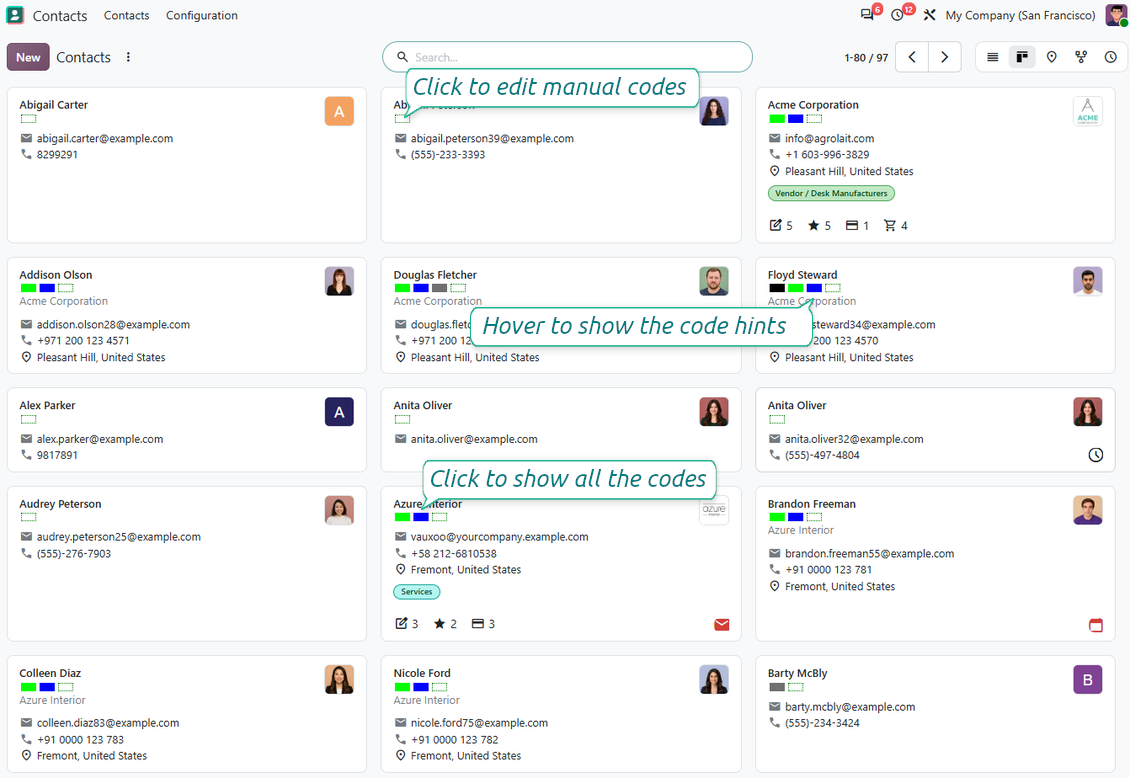Open the Contacts actions kebab menu
Image resolution: width=1130 pixels, height=778 pixels.
[128, 57]
